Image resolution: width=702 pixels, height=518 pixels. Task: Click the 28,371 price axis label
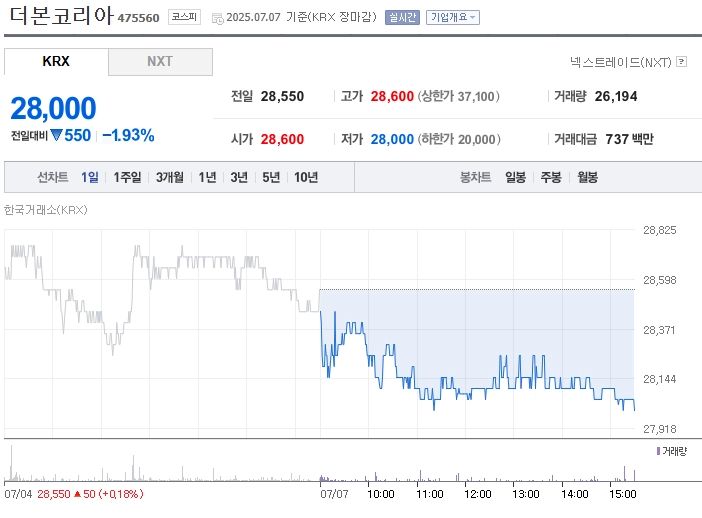coord(659,330)
